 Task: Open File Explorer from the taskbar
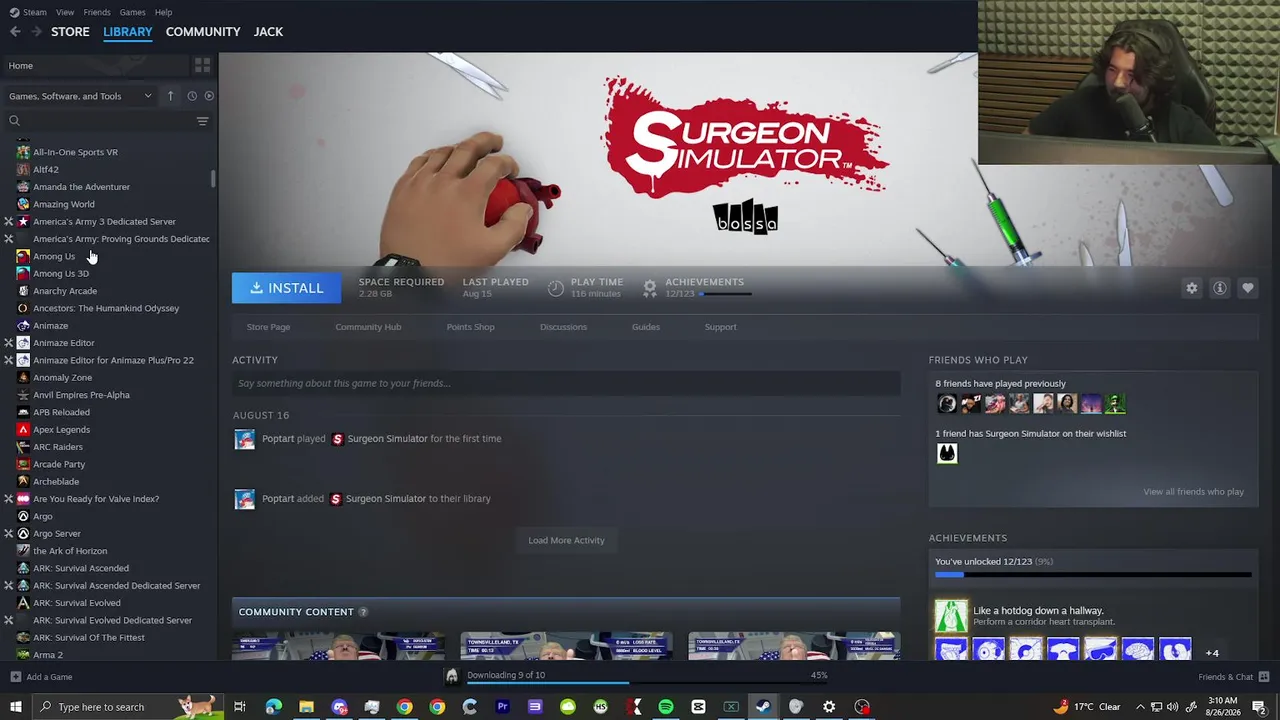pyautogui.click(x=306, y=707)
